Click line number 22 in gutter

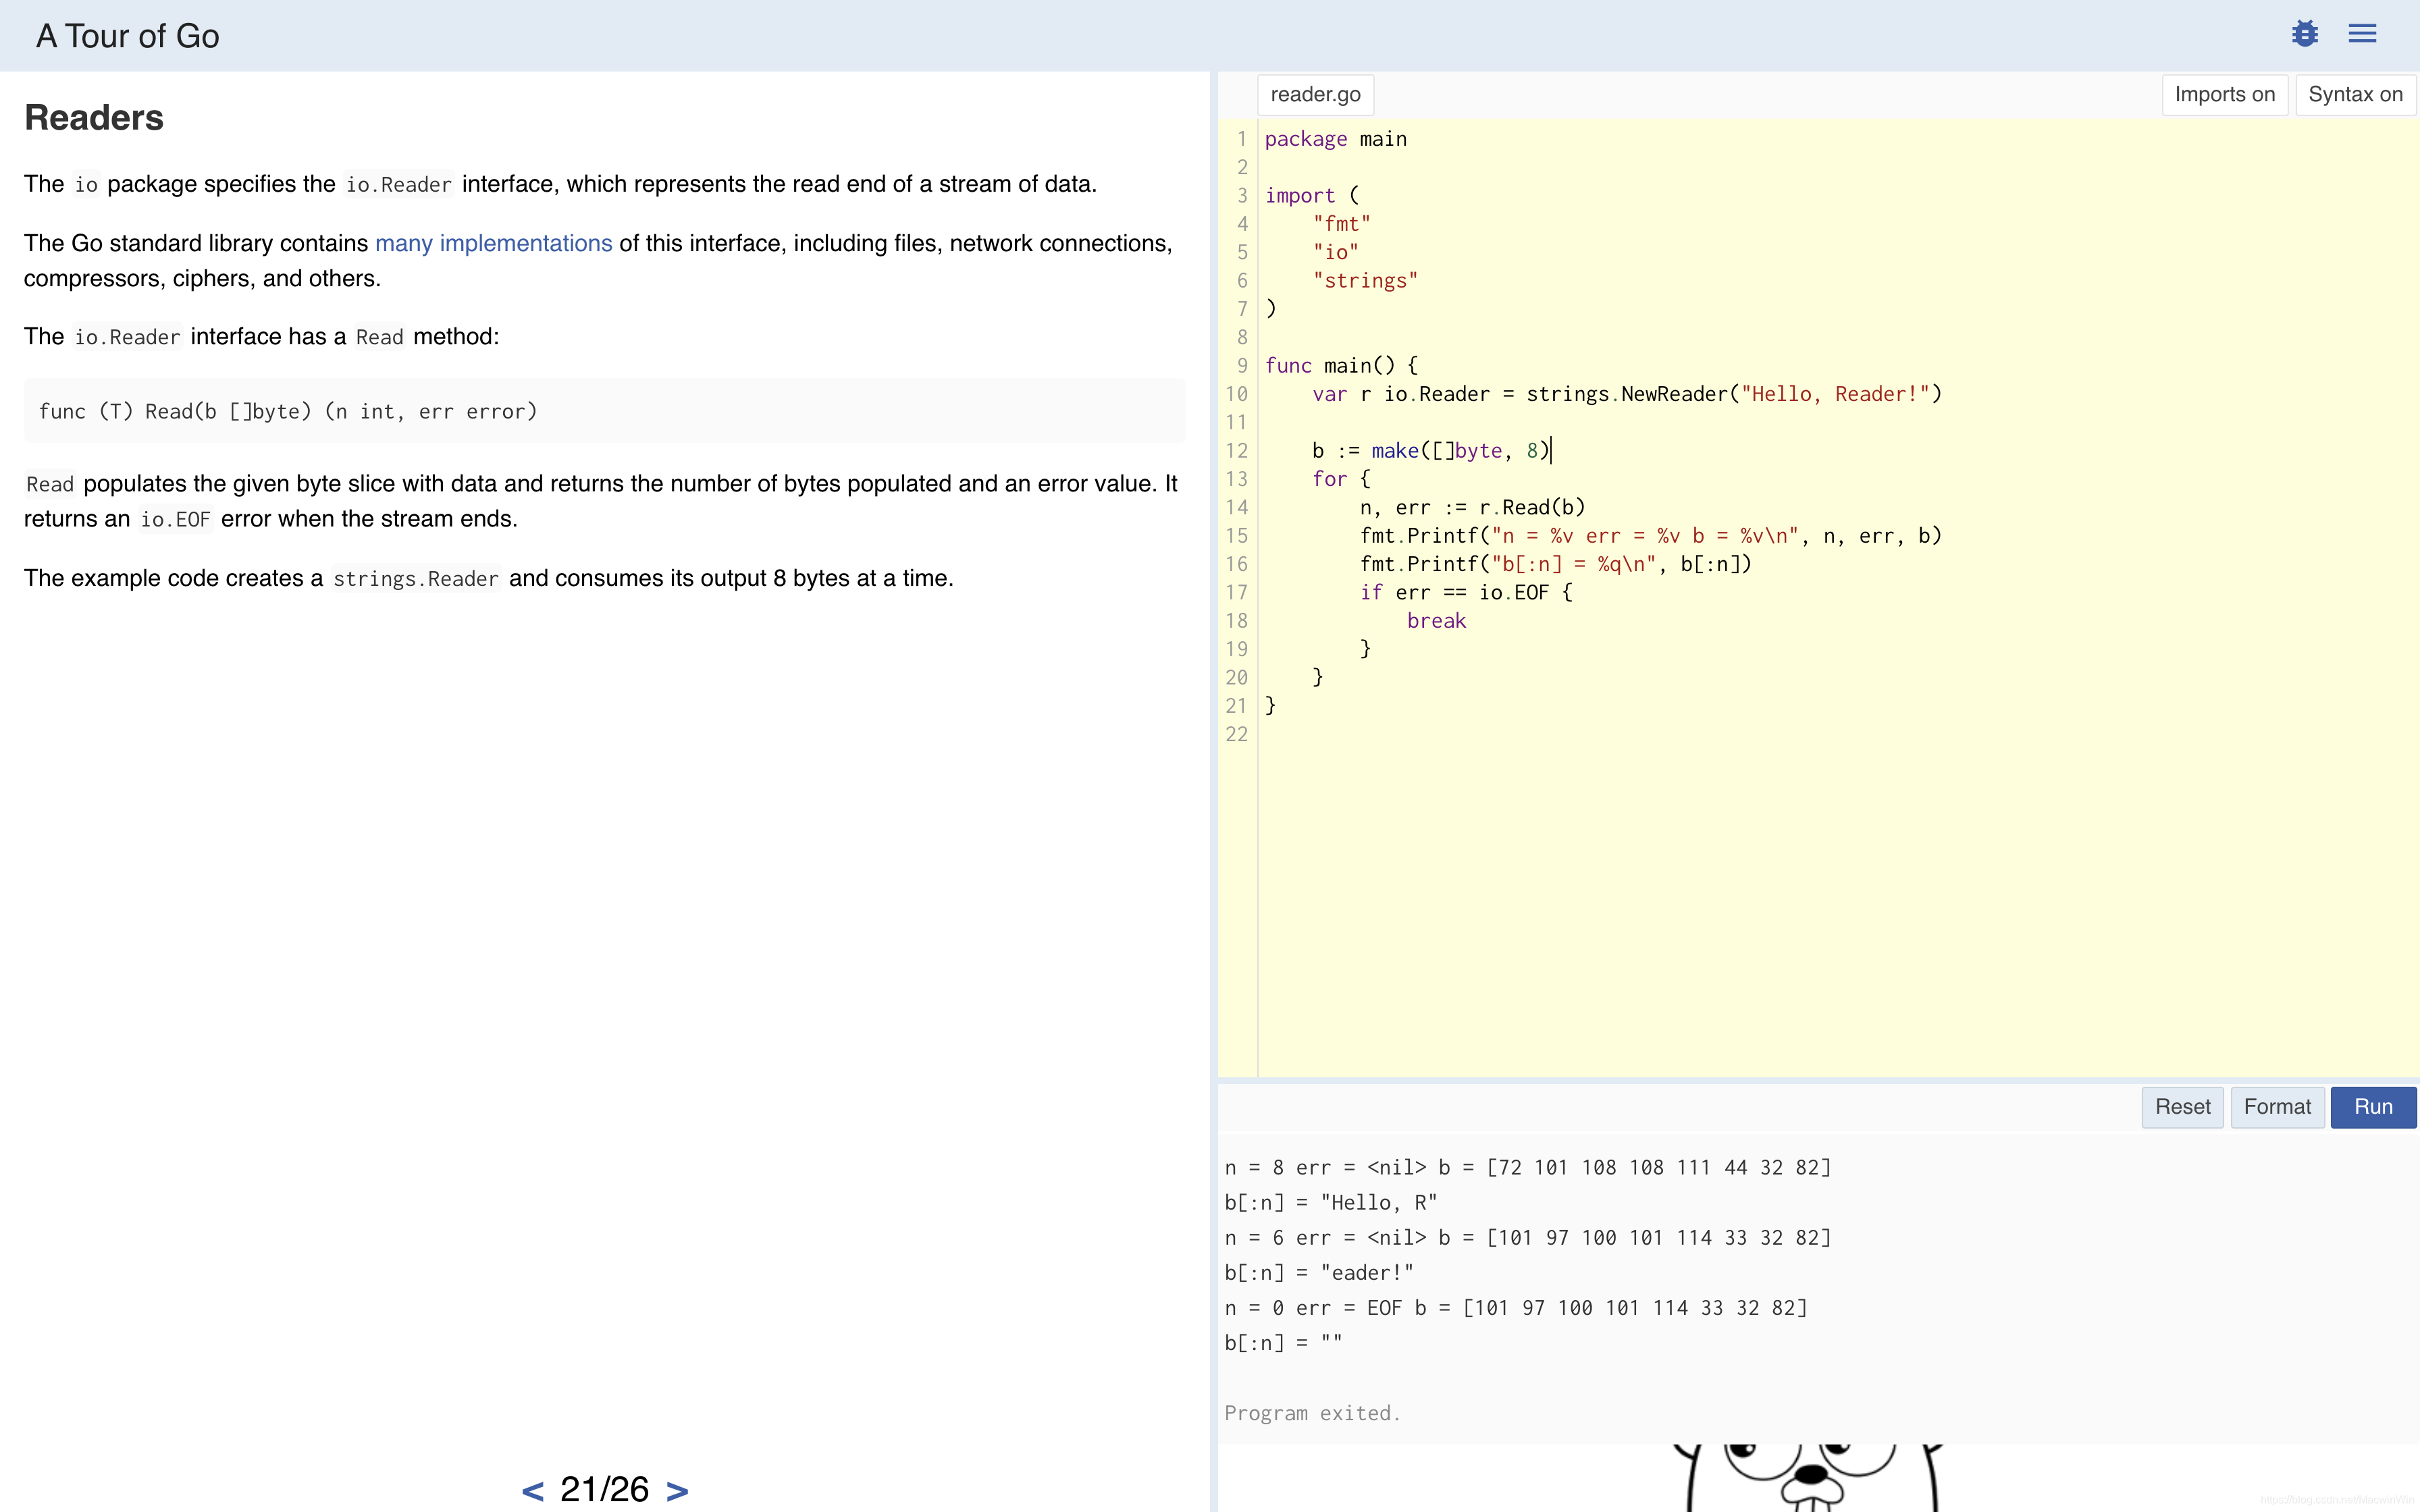[x=1237, y=735]
